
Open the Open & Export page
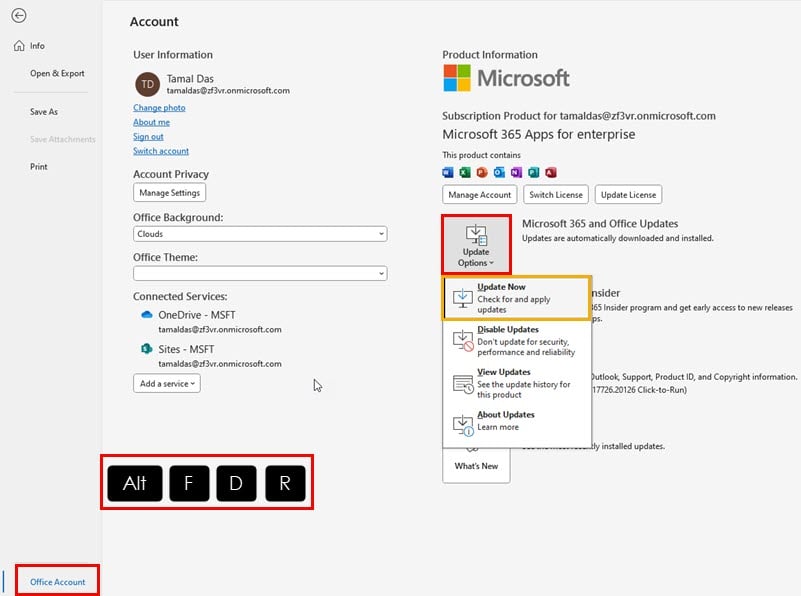(57, 74)
